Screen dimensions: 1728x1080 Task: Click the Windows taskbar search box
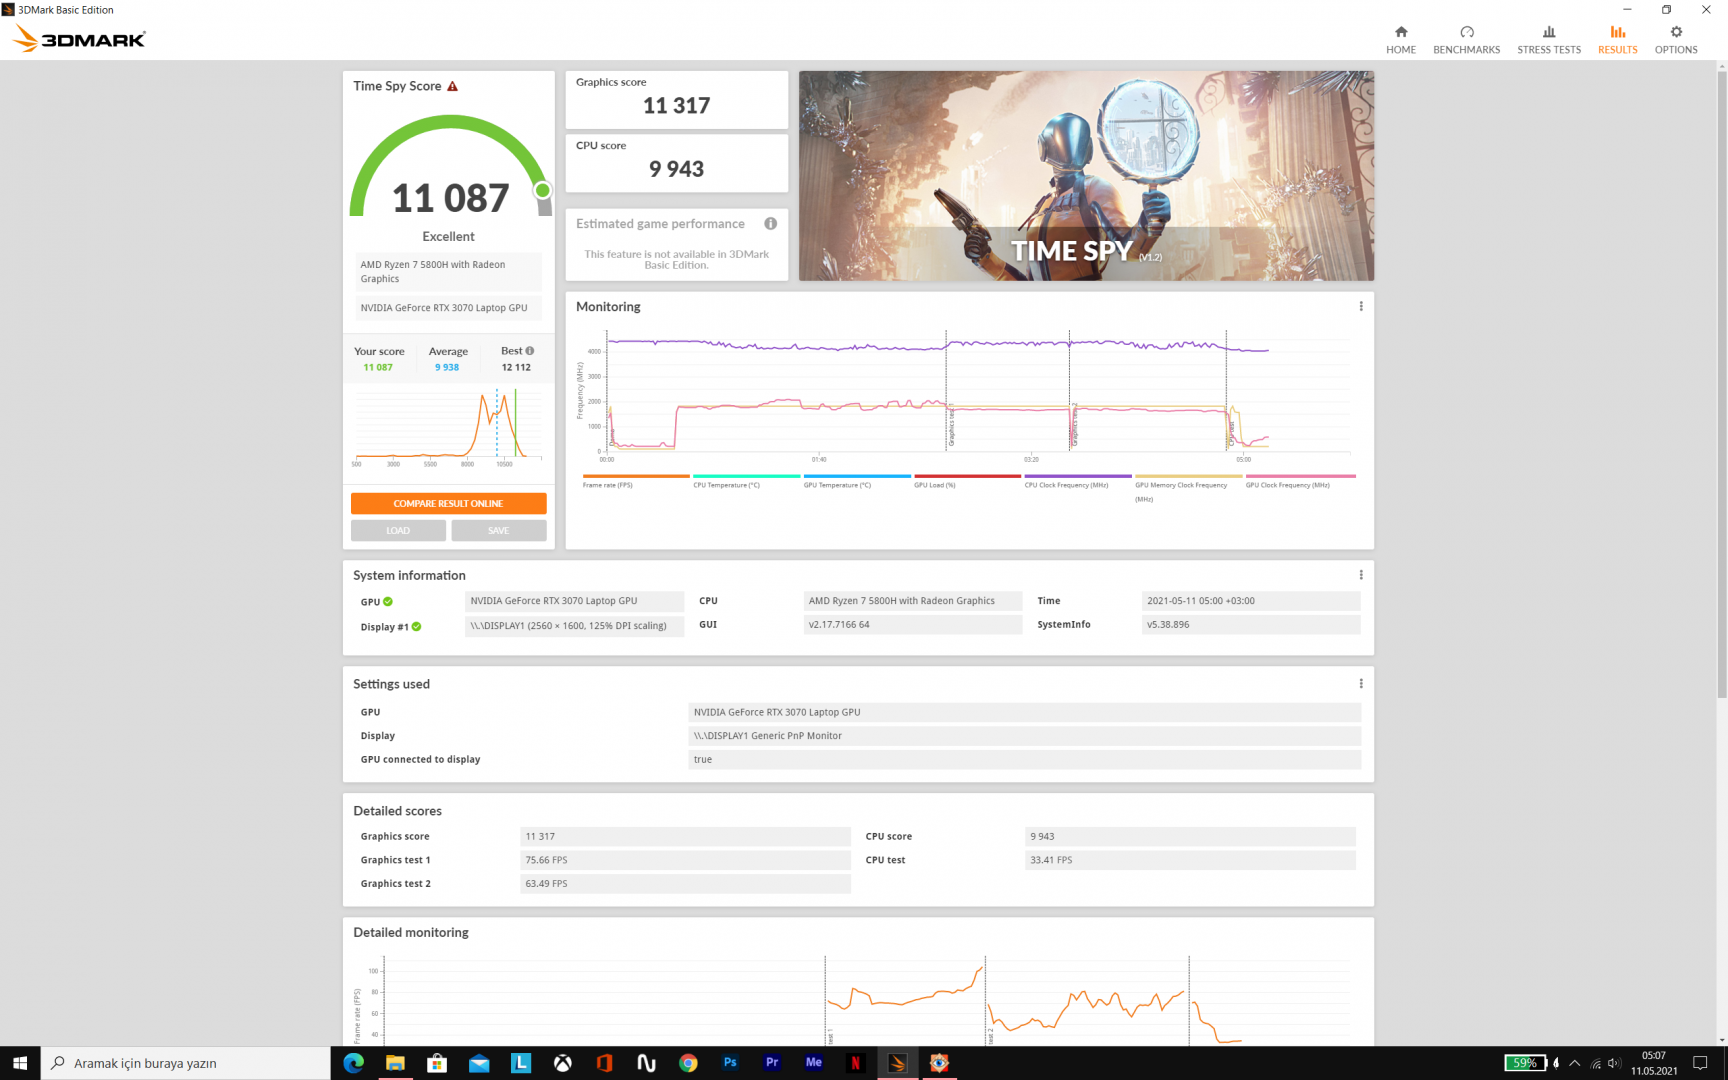[x=186, y=1063]
